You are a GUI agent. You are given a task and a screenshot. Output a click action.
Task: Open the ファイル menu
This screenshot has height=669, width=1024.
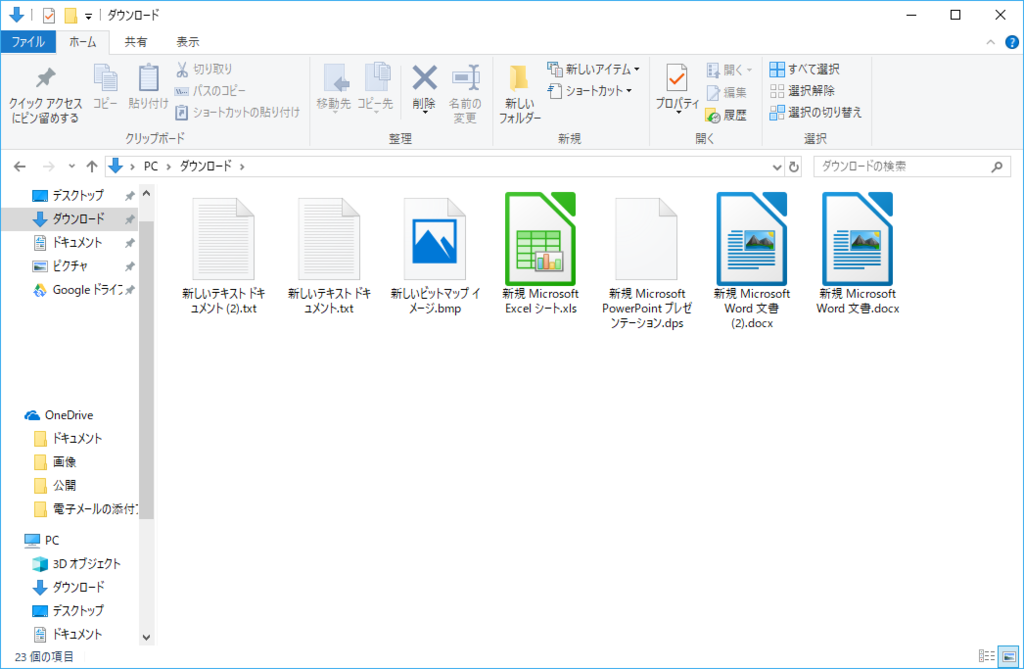[28, 42]
